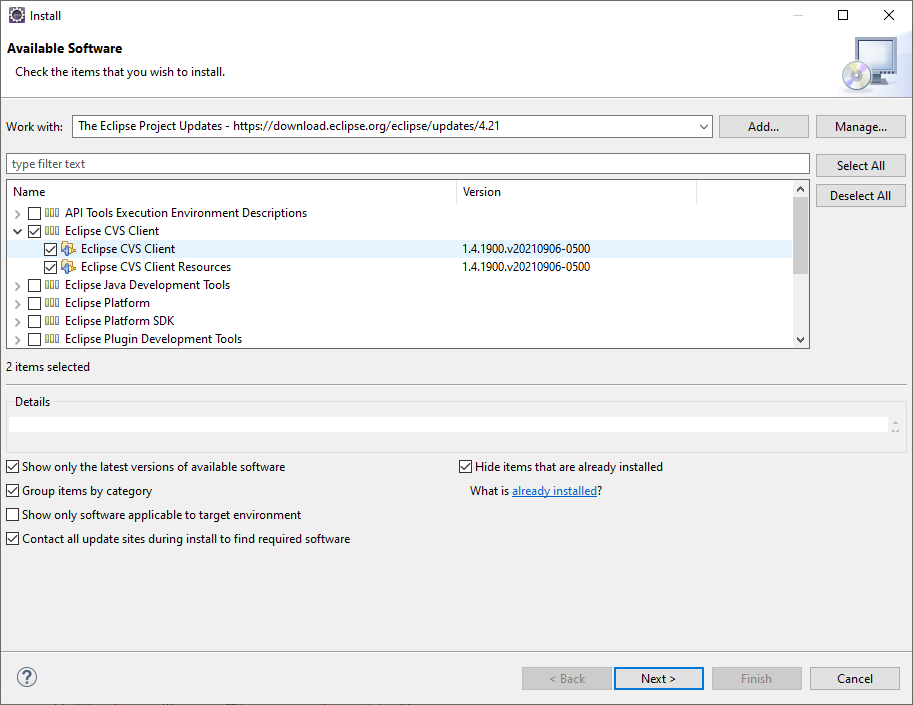Uncheck the Eclipse CVS Client category checkbox

coord(34,232)
